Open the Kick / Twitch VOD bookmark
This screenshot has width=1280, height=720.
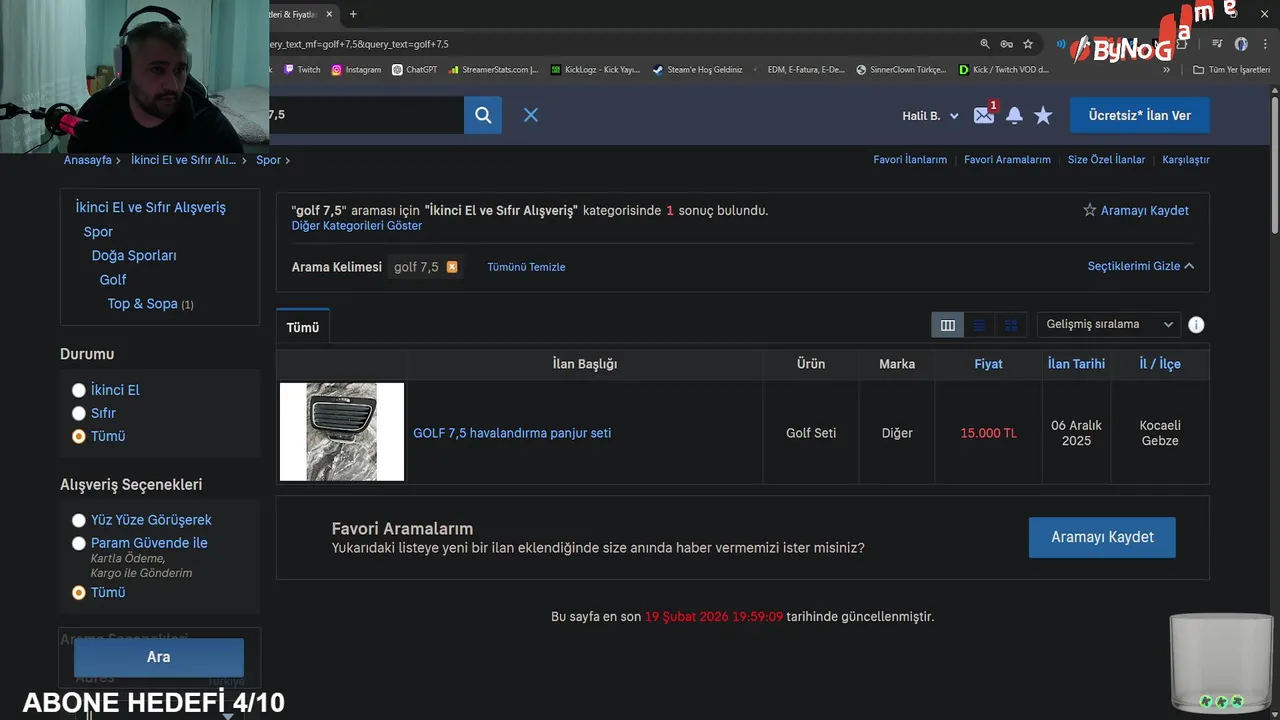(x=1003, y=70)
